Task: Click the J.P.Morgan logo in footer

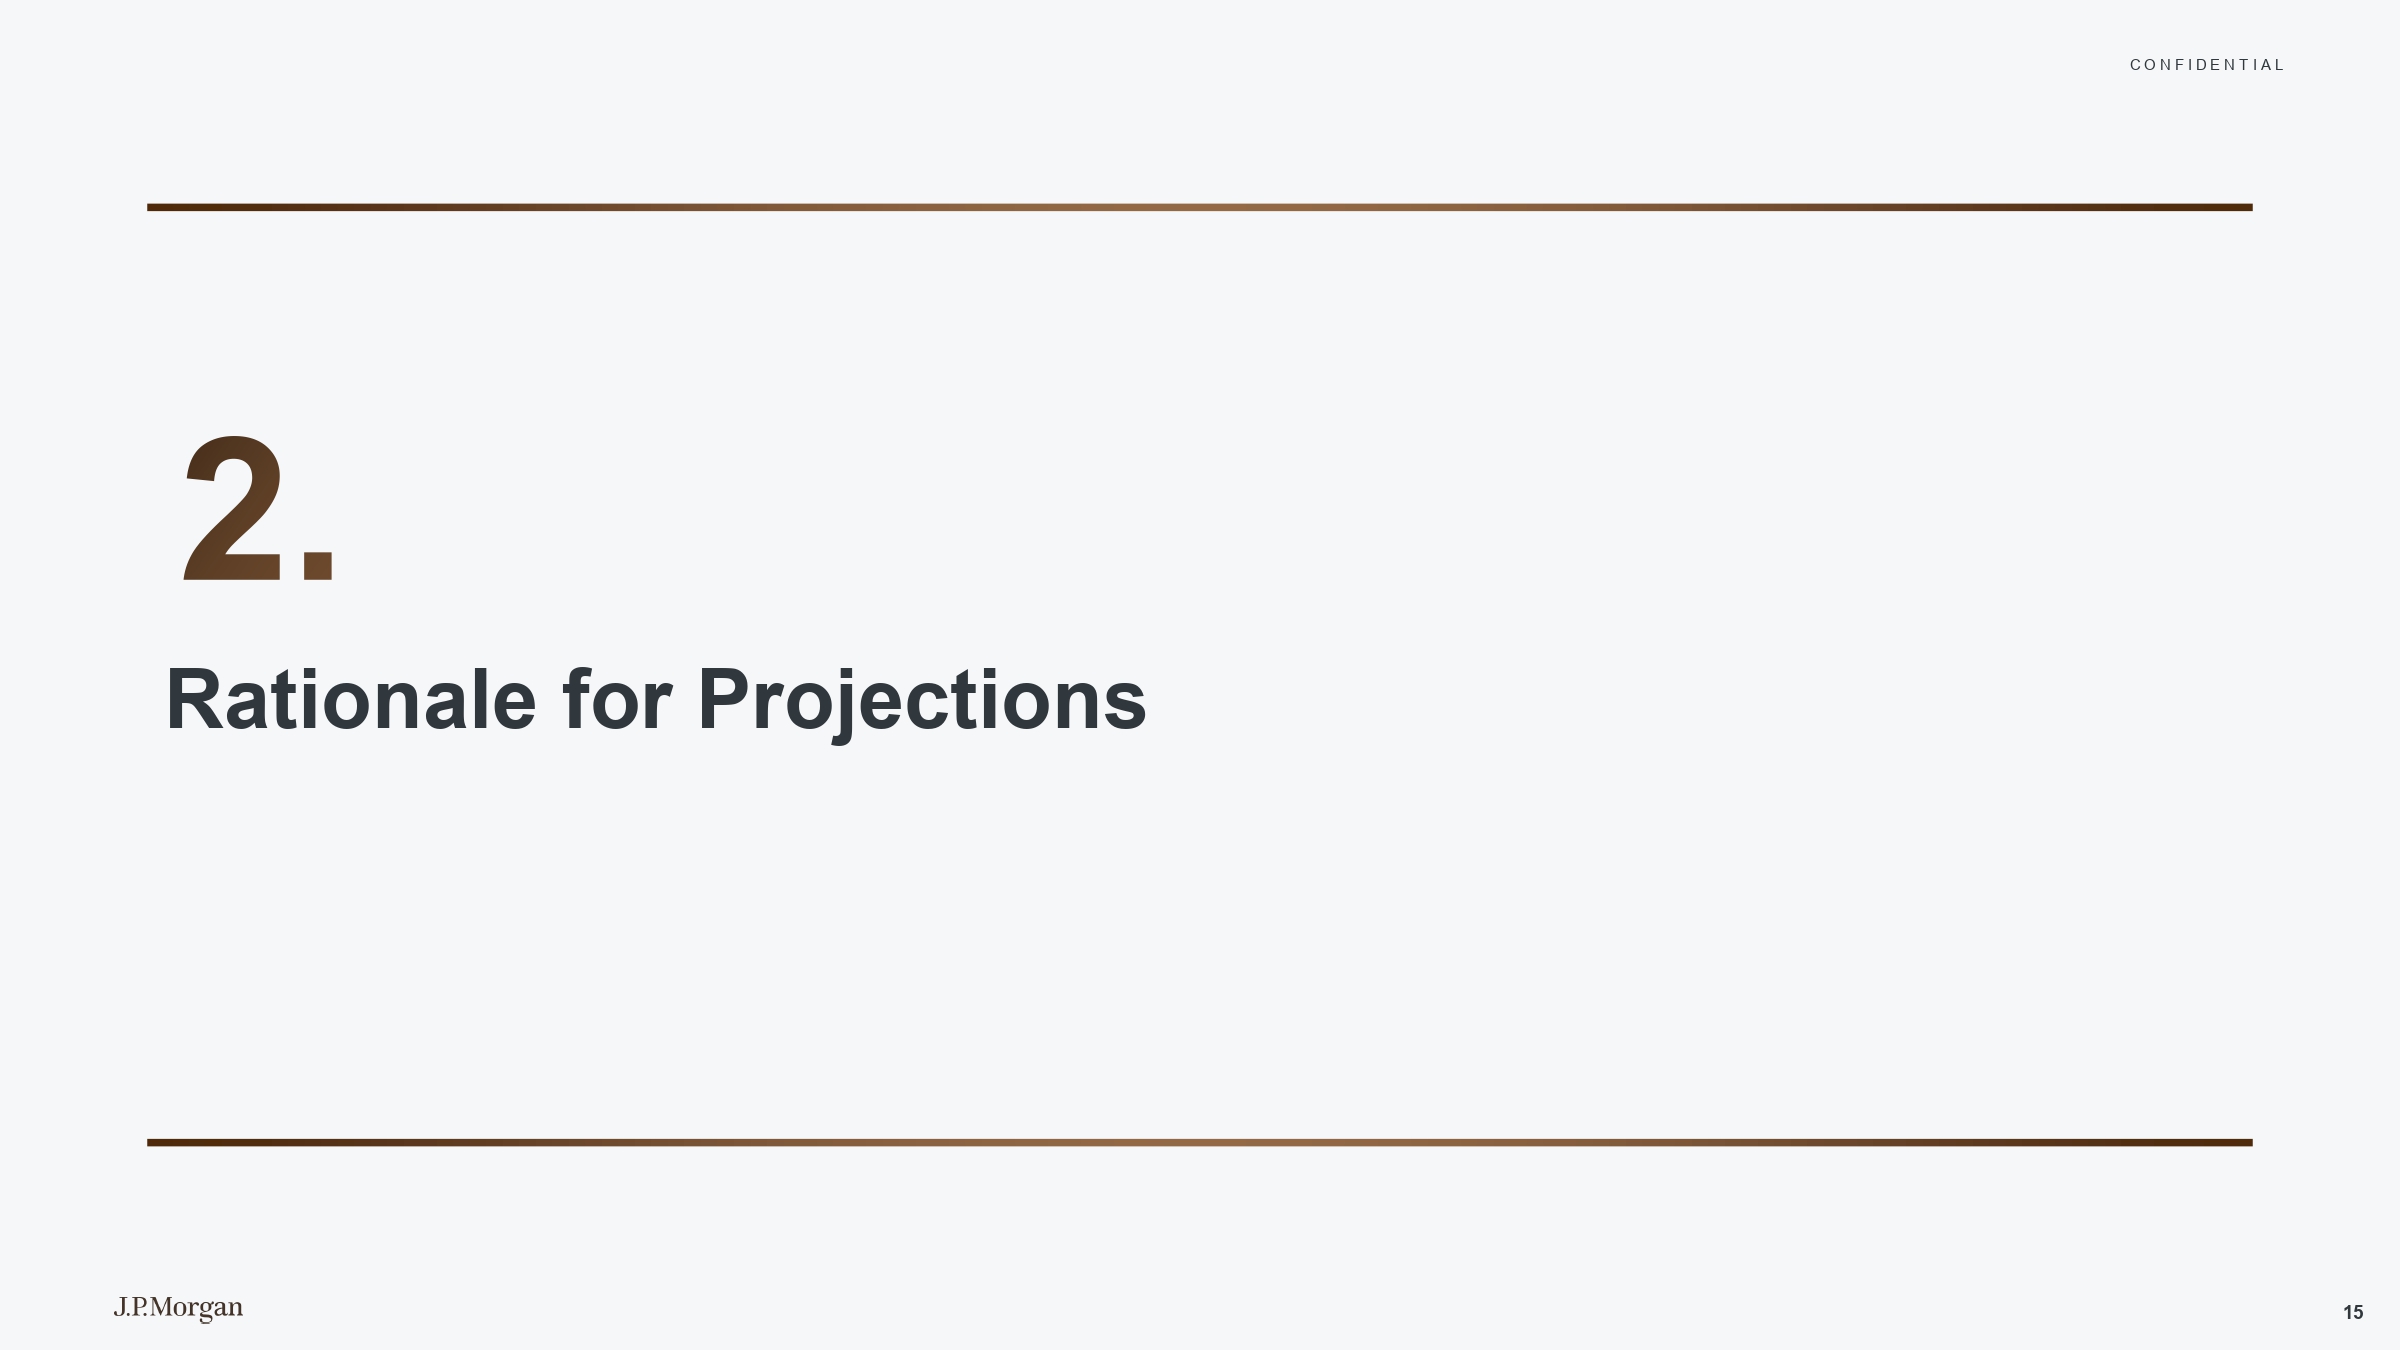Action: pos(178,1308)
